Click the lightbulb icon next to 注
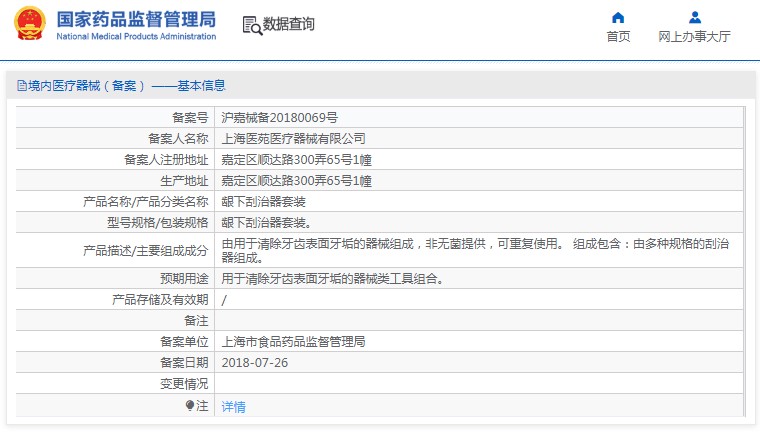Viewport: 760px width, 432px height. coord(190,405)
